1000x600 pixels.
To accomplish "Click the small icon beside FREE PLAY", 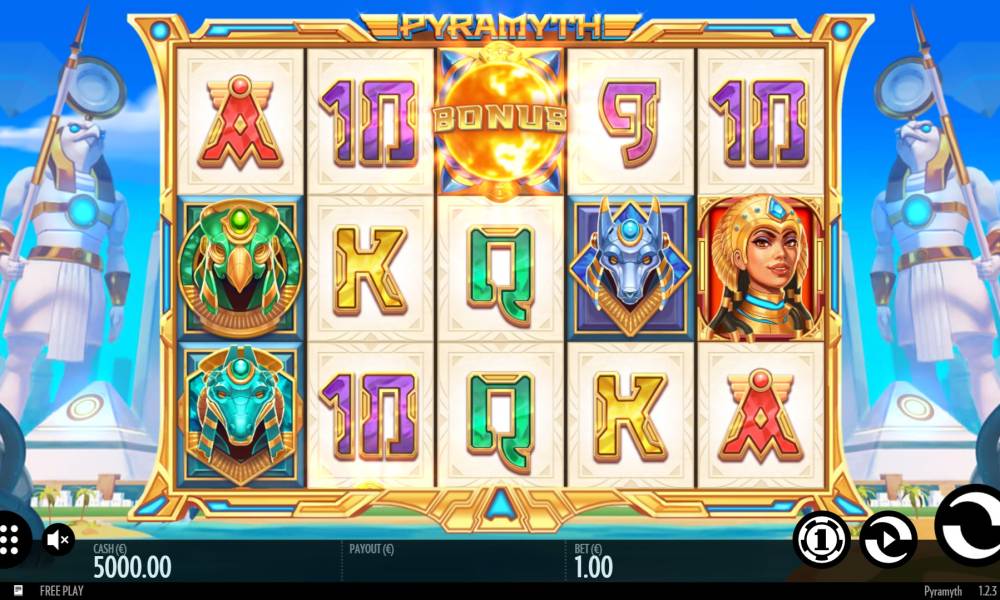I will pyautogui.click(x=18, y=591).
